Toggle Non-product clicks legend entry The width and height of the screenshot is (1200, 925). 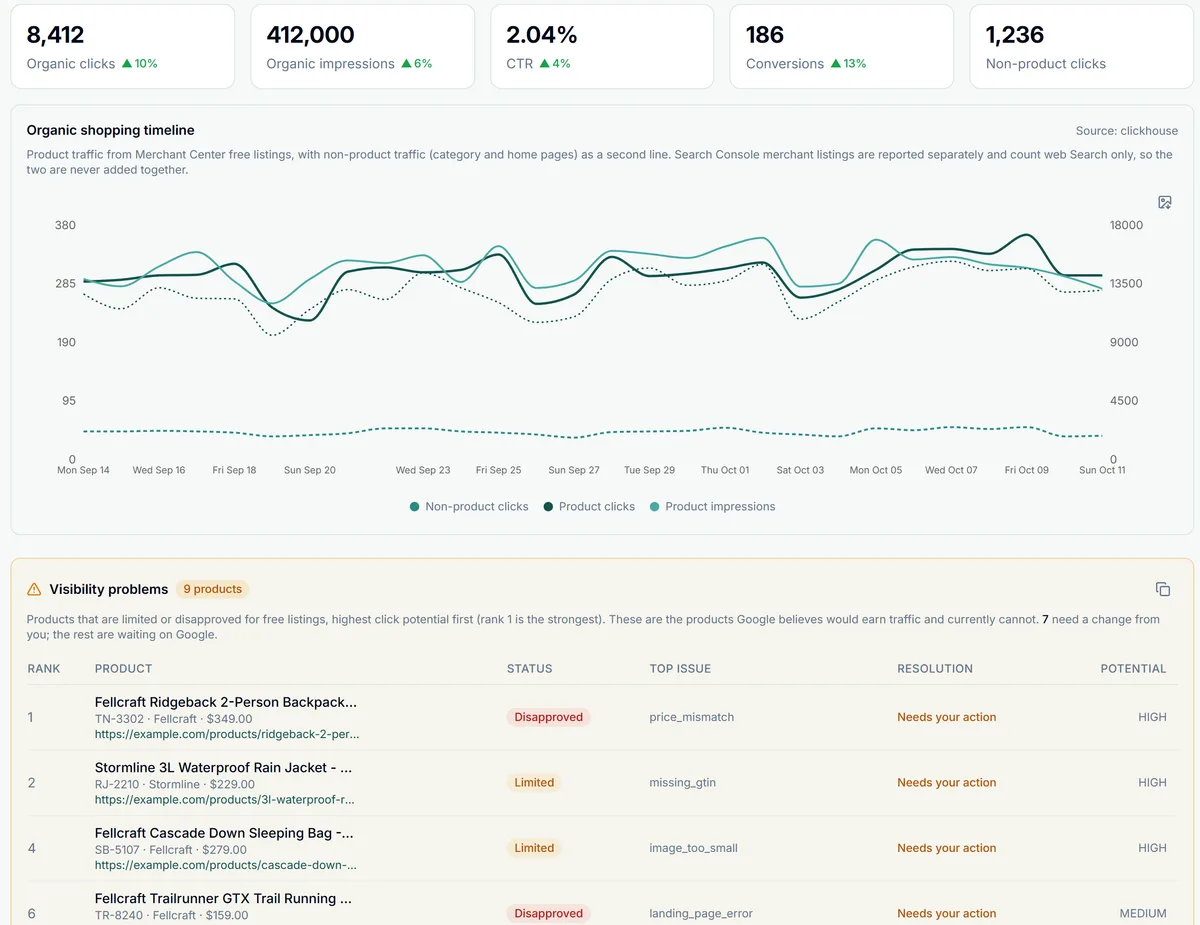coord(469,507)
